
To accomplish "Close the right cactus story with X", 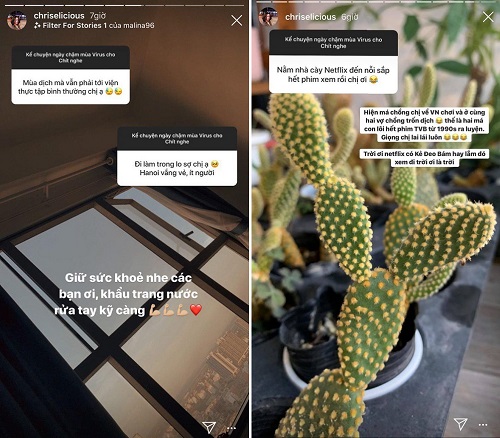I will 488,17.
